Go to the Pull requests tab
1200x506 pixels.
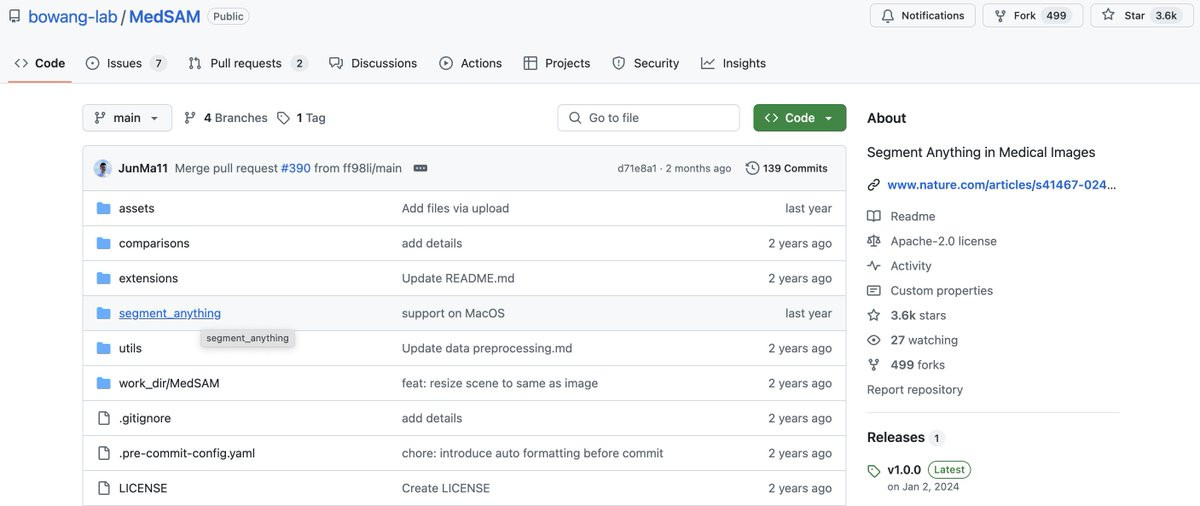[248, 63]
